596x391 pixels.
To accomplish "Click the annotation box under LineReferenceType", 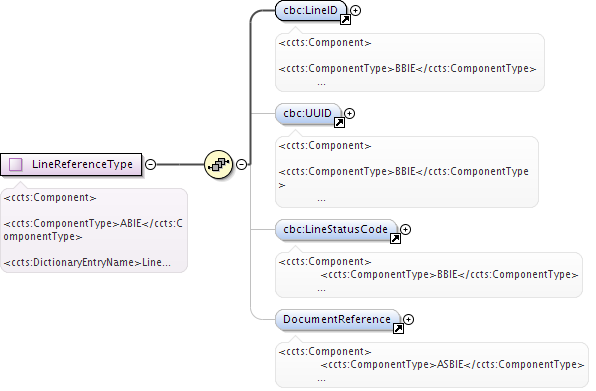I will (94, 230).
